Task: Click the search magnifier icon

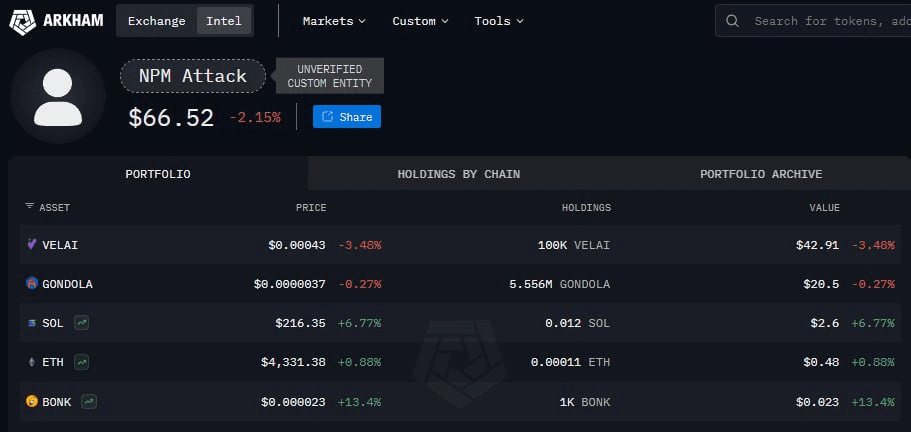Action: 733,21
